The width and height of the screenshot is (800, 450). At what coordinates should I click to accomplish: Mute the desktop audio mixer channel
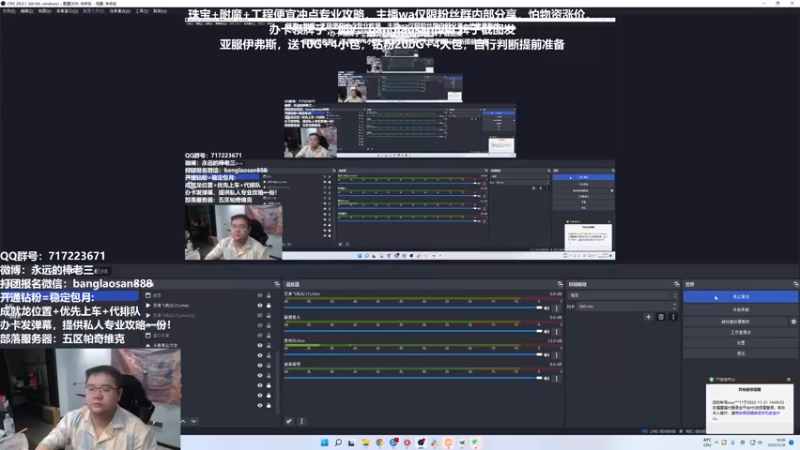pyautogui.click(x=547, y=378)
